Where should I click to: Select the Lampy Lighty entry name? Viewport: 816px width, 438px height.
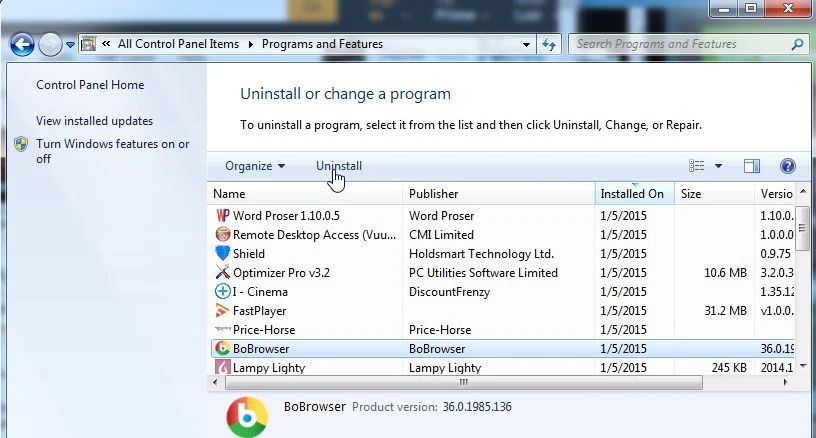269,368
